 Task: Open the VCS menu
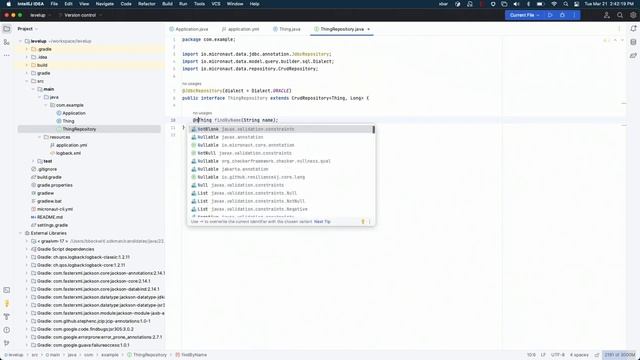[216, 4]
